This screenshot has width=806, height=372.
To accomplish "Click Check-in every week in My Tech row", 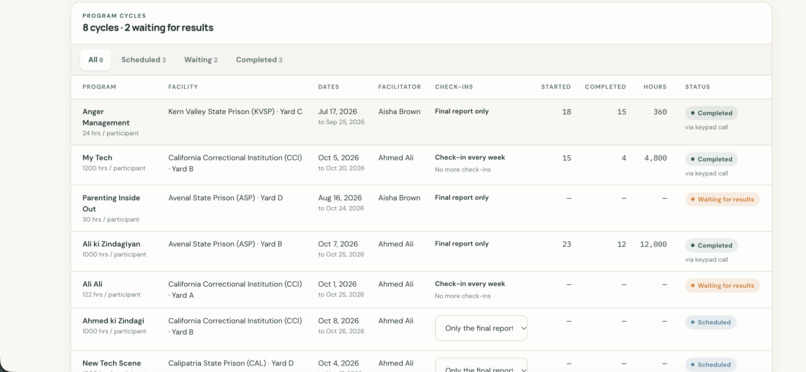I will (x=470, y=158).
